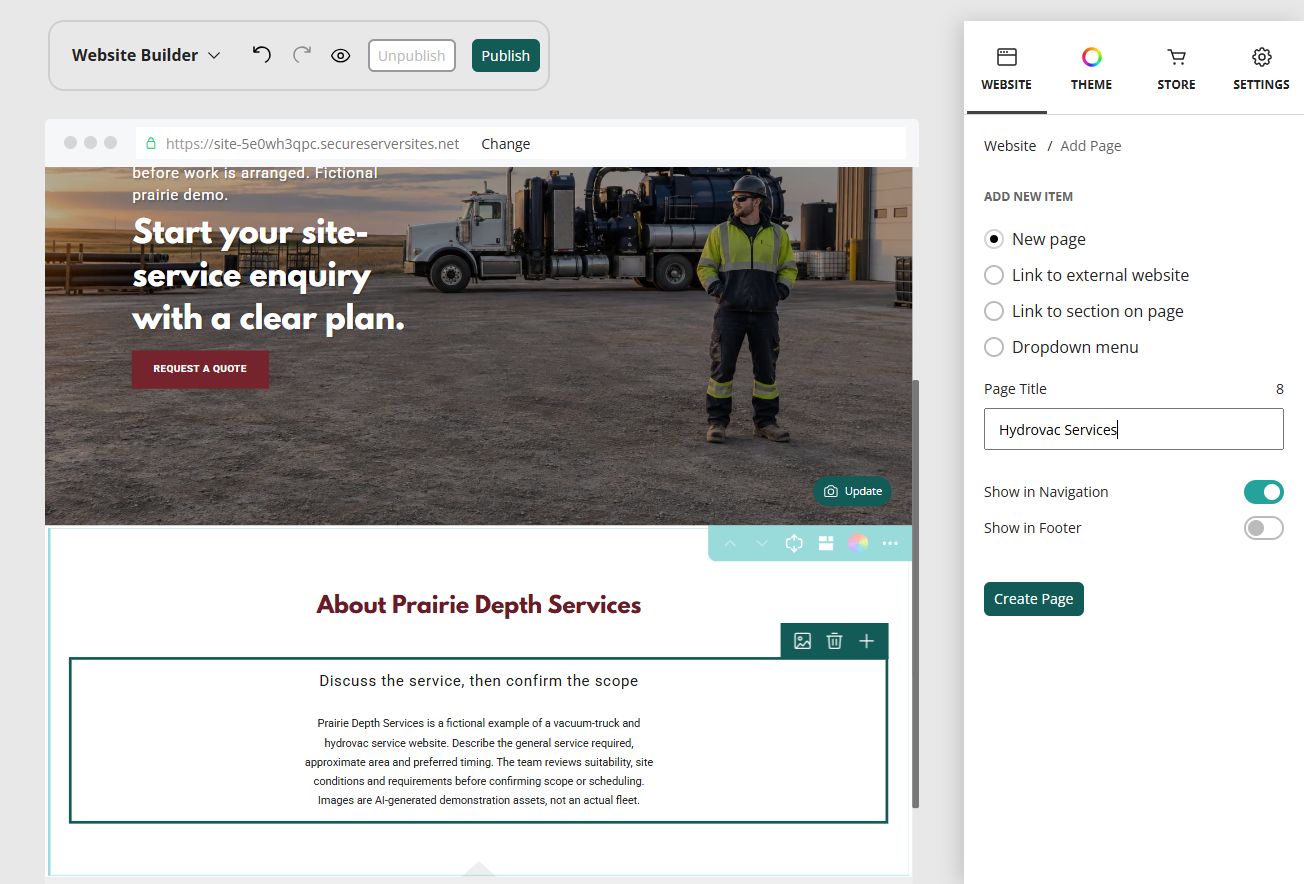Viewport: 1304px width, 884px height.
Task: Click the preview vertical scrollbar
Action: point(915,593)
